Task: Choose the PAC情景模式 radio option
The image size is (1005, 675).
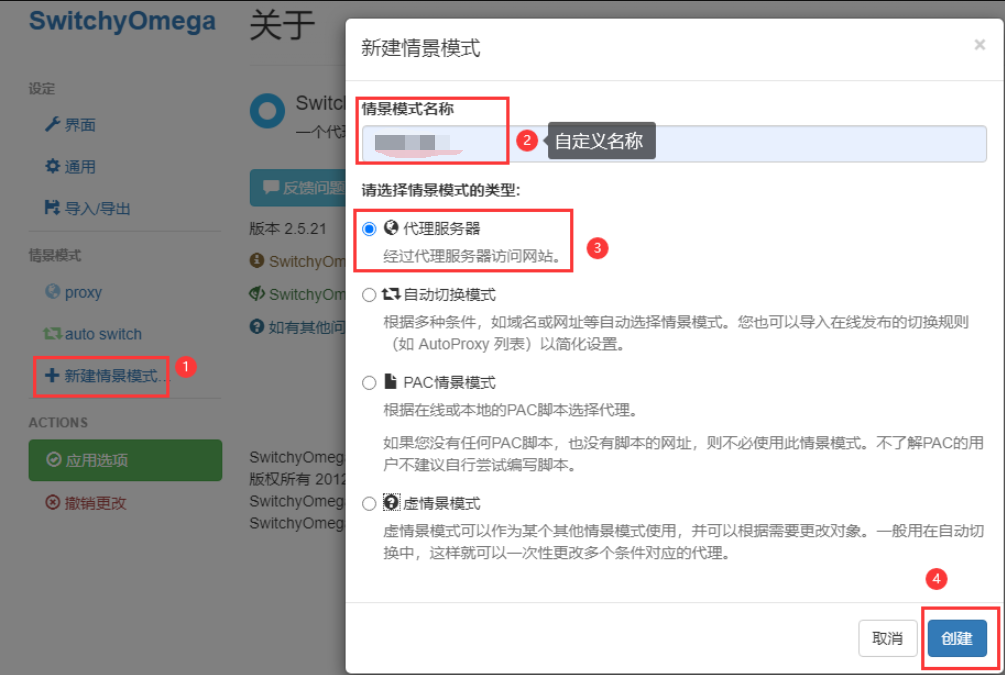Action: click(369, 382)
